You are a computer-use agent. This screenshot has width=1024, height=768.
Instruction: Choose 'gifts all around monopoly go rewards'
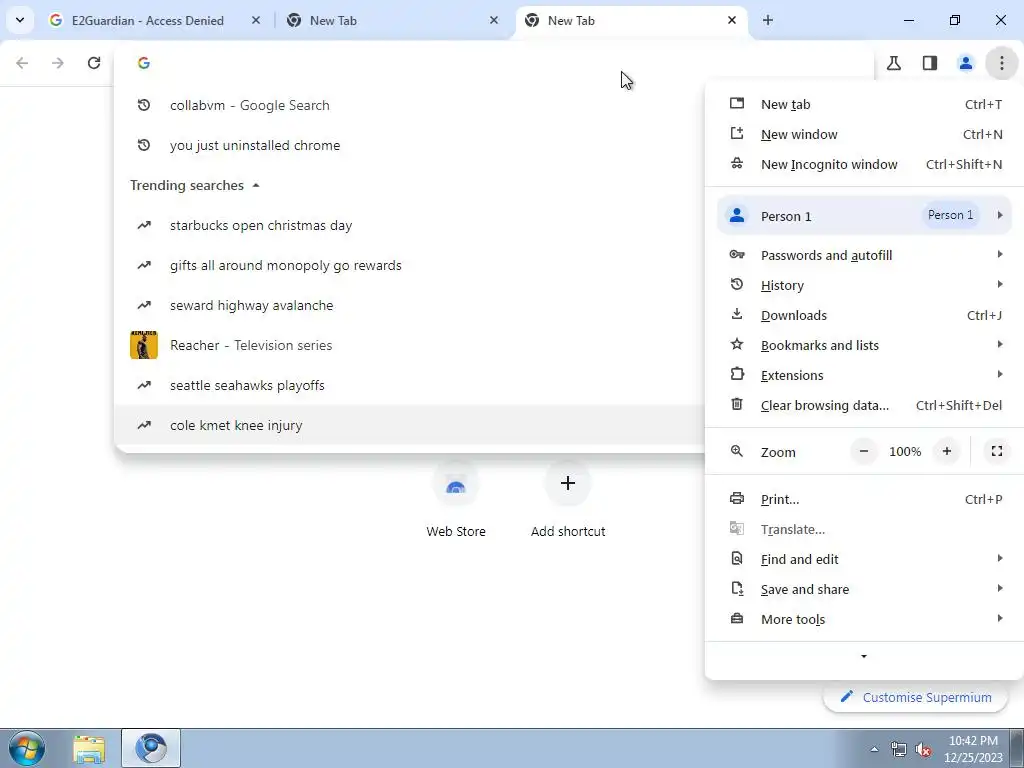410,265
